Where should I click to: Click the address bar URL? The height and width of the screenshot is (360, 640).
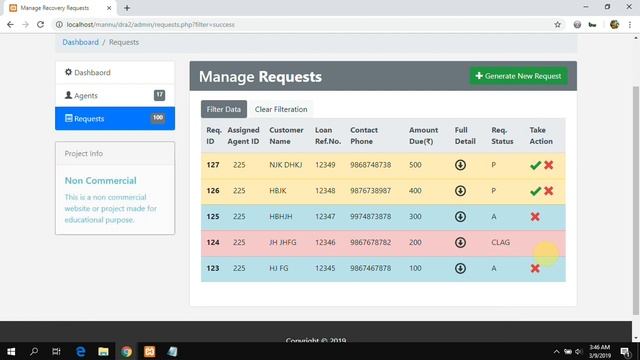pyautogui.click(x=150, y=24)
